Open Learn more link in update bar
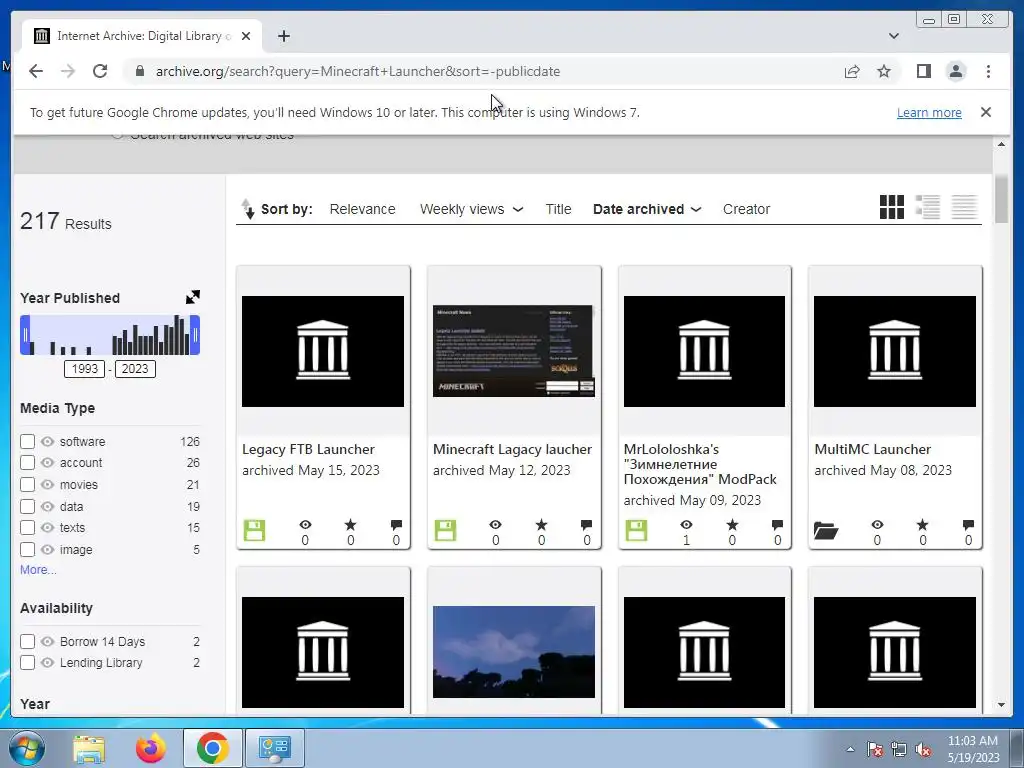Viewport: 1024px width, 768px height. click(929, 112)
